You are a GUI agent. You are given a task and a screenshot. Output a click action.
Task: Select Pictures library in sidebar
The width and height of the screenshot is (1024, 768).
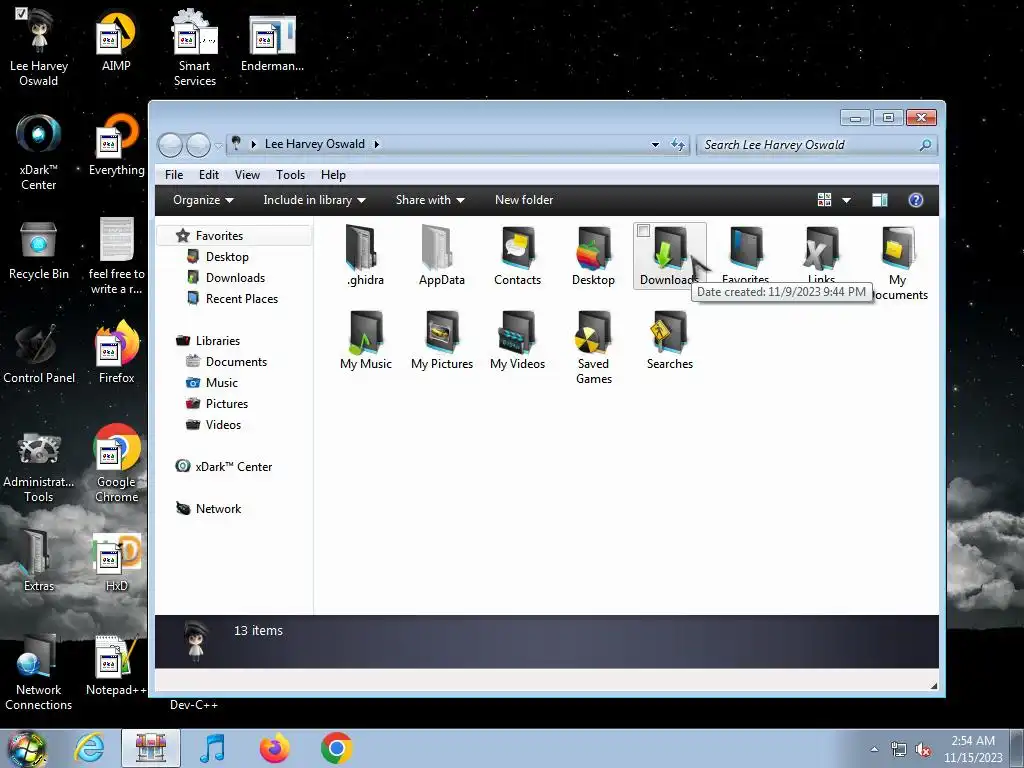click(227, 404)
